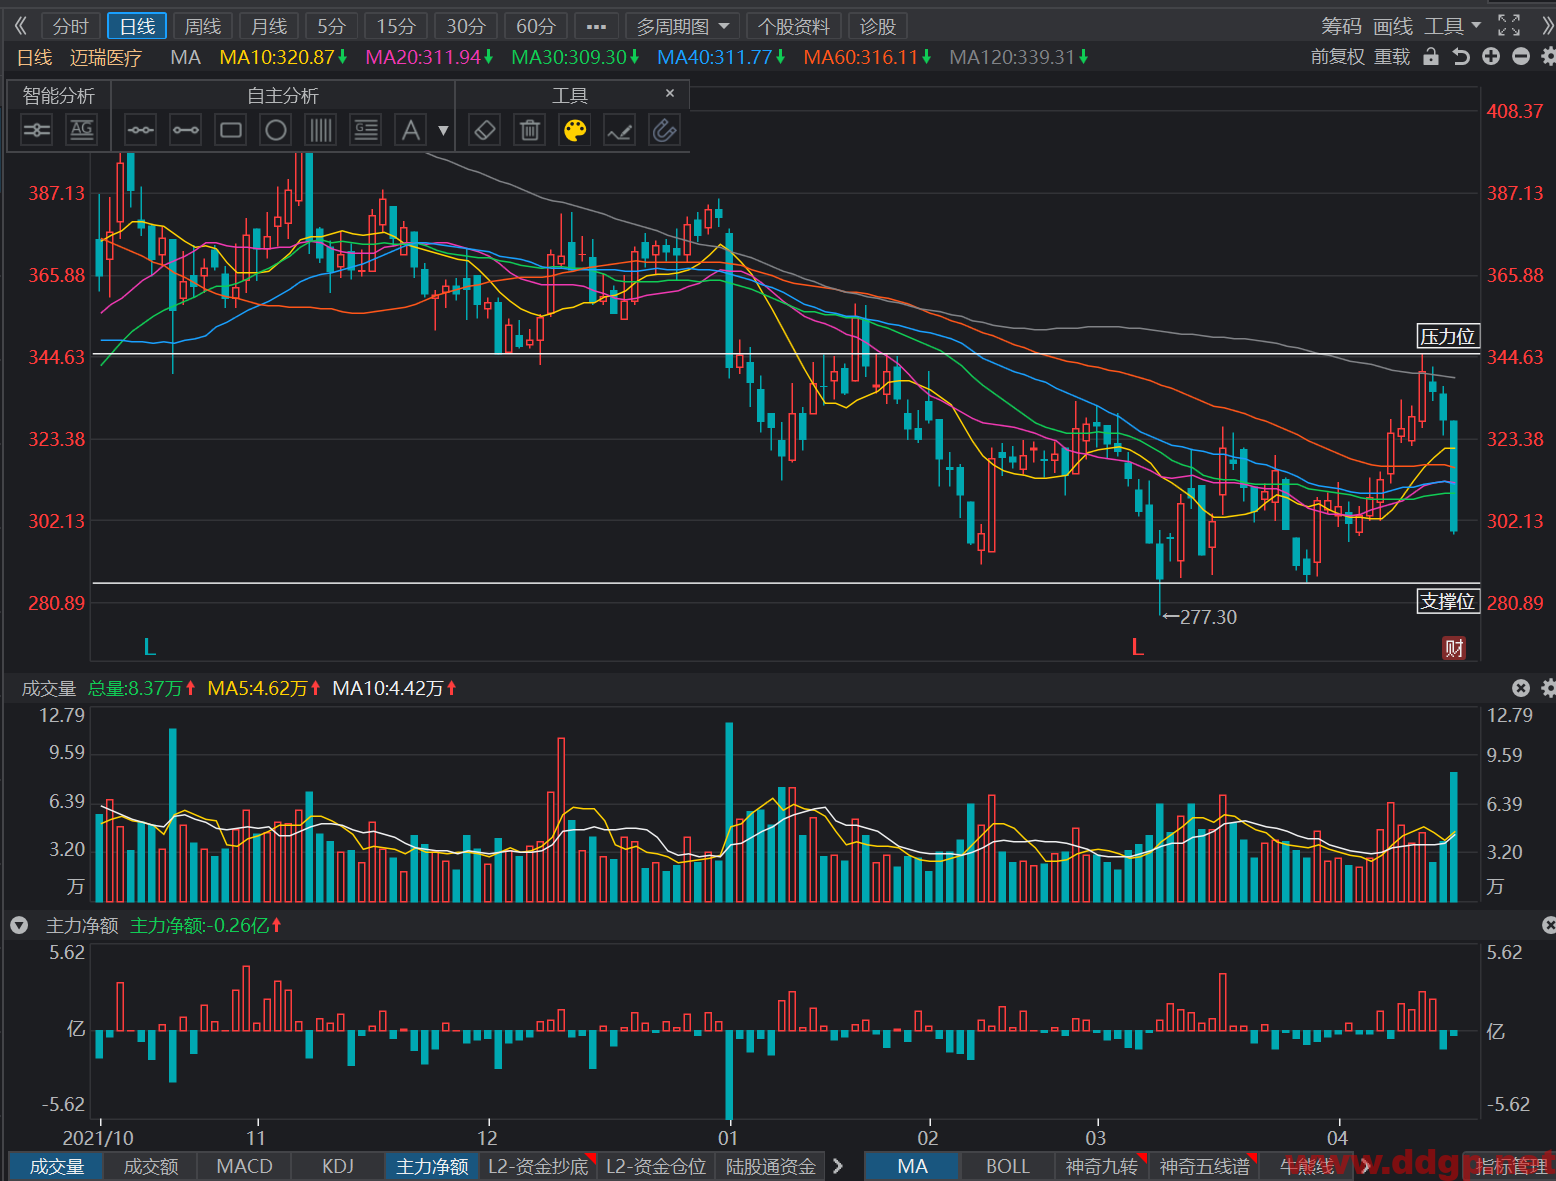
Task: Switch to 周线 weekly chart
Action: pos(203,26)
